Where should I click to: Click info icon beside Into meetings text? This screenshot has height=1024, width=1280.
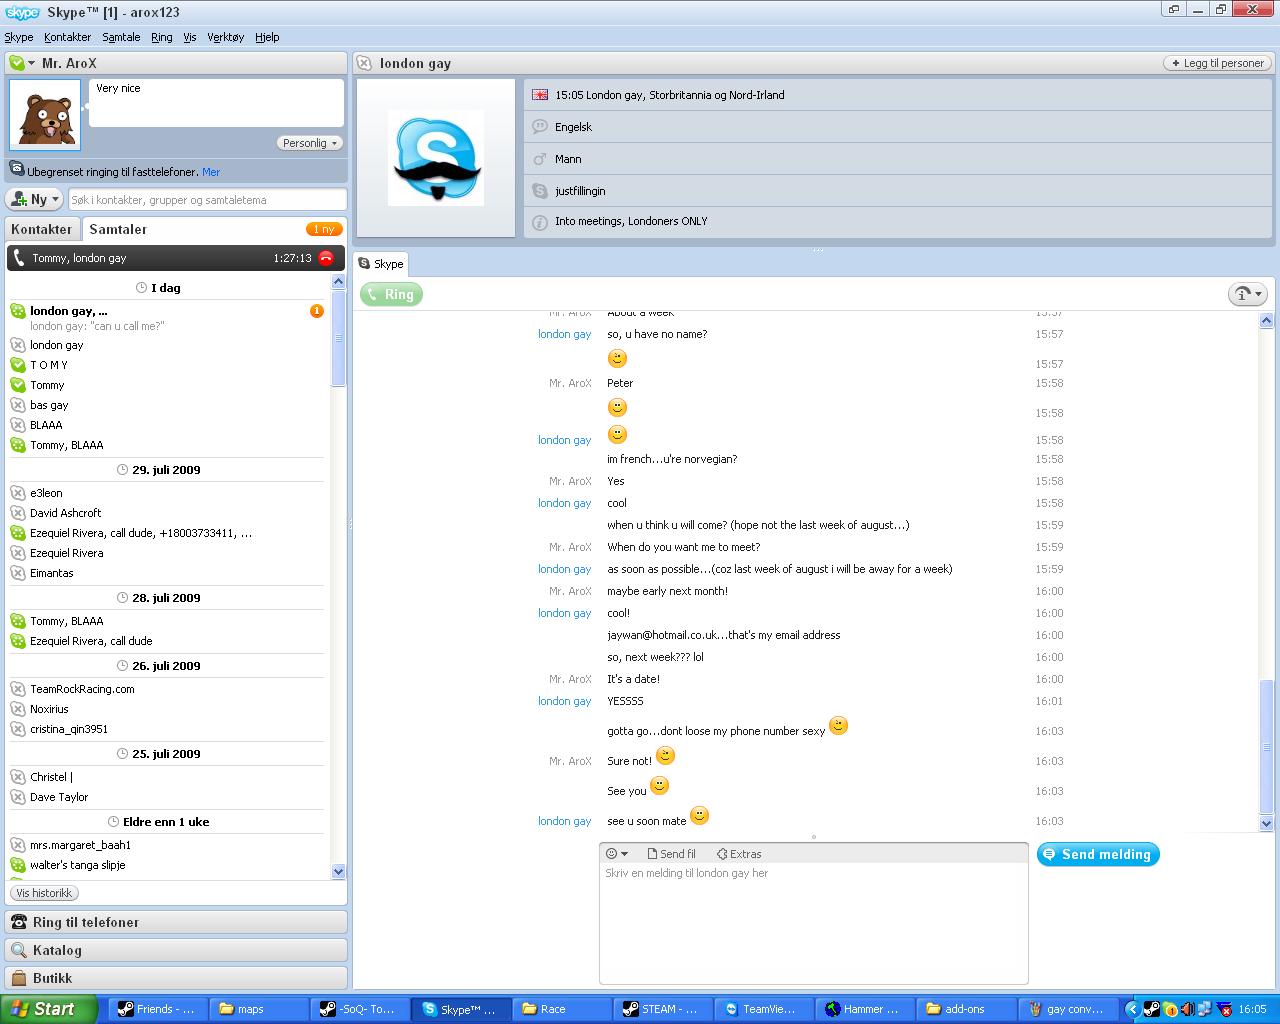pyautogui.click(x=540, y=222)
